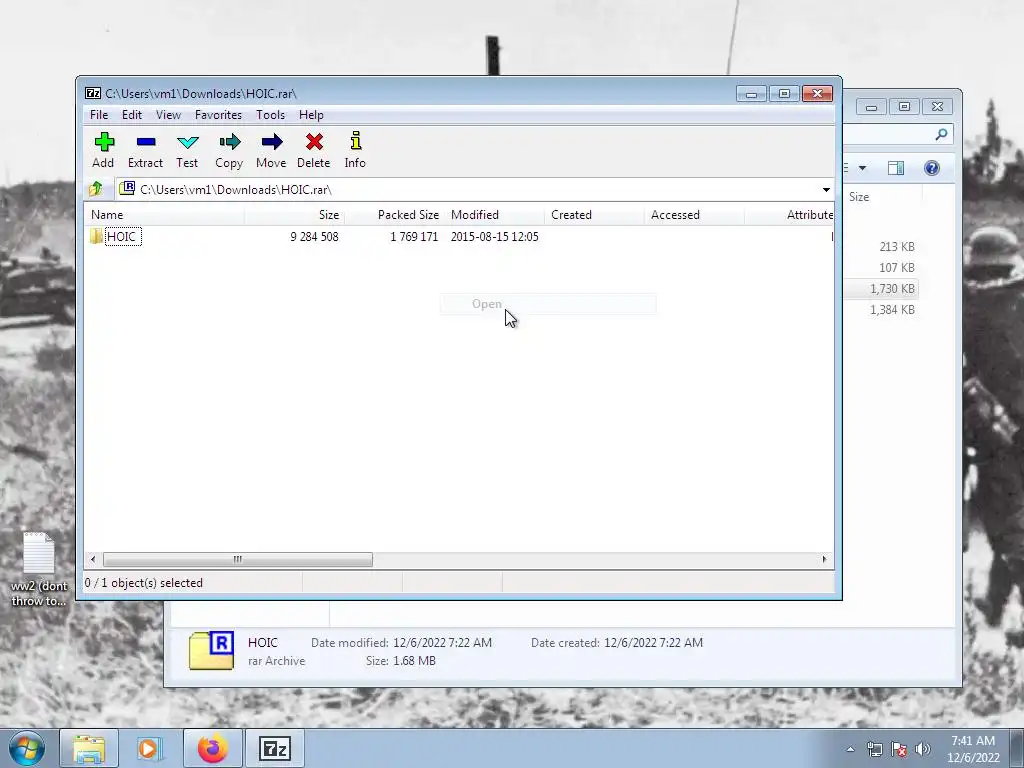The image size is (1024, 768).
Task: Launch Windows Media Player from taskbar
Action: point(149,749)
